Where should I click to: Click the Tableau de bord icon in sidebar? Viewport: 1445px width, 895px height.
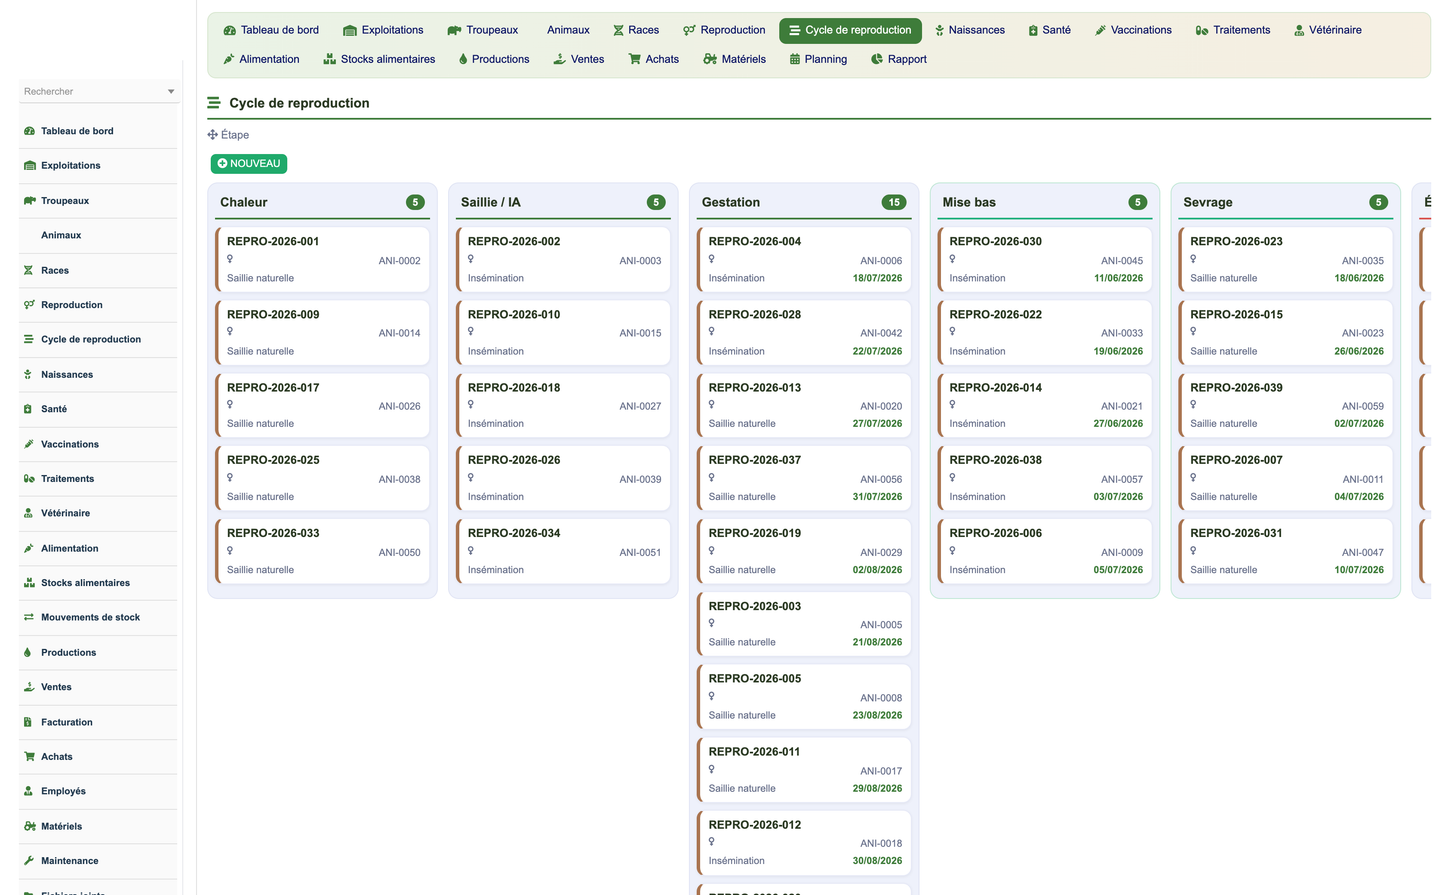pyautogui.click(x=29, y=131)
